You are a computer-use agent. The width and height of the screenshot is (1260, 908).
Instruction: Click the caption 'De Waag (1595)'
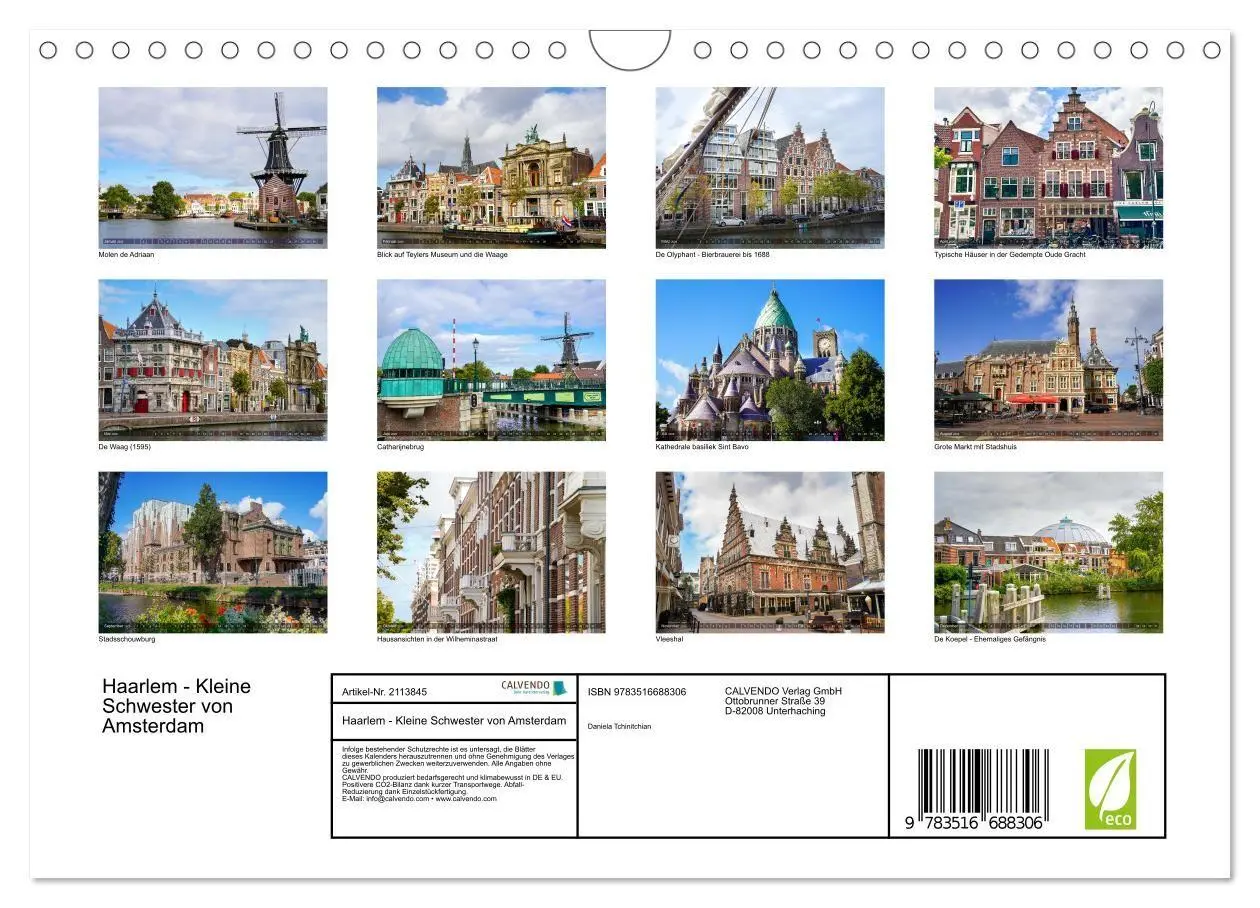tap(124, 447)
